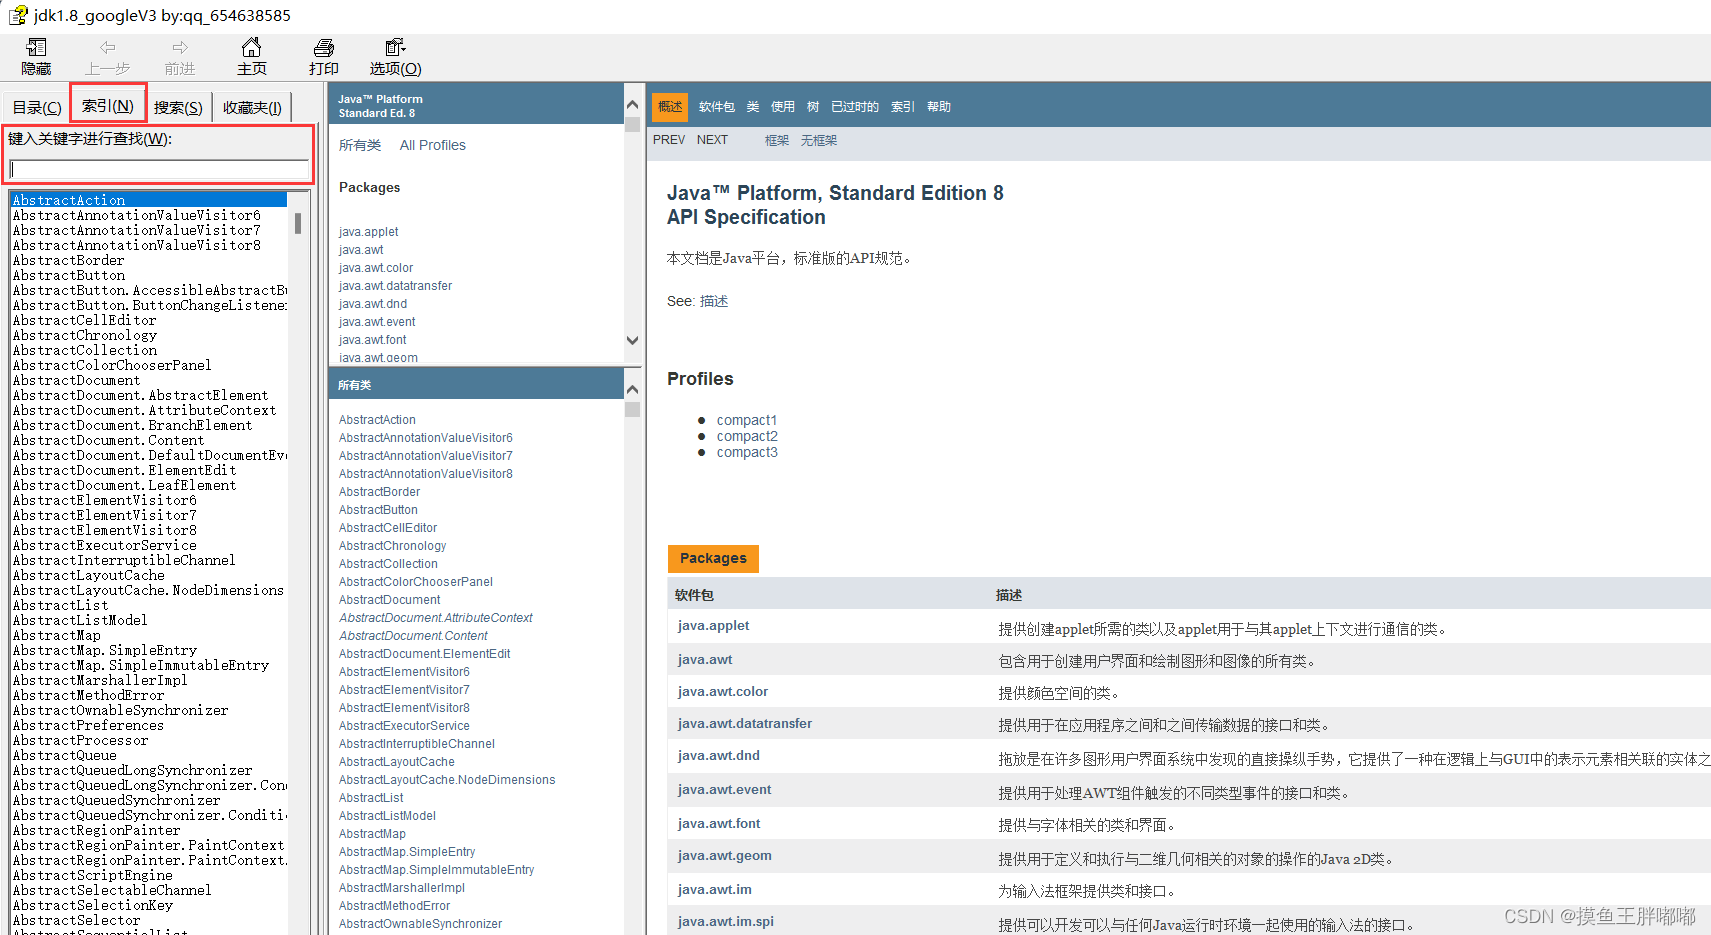Click scroll-up arrow of the 所有类 frame

click(x=632, y=389)
